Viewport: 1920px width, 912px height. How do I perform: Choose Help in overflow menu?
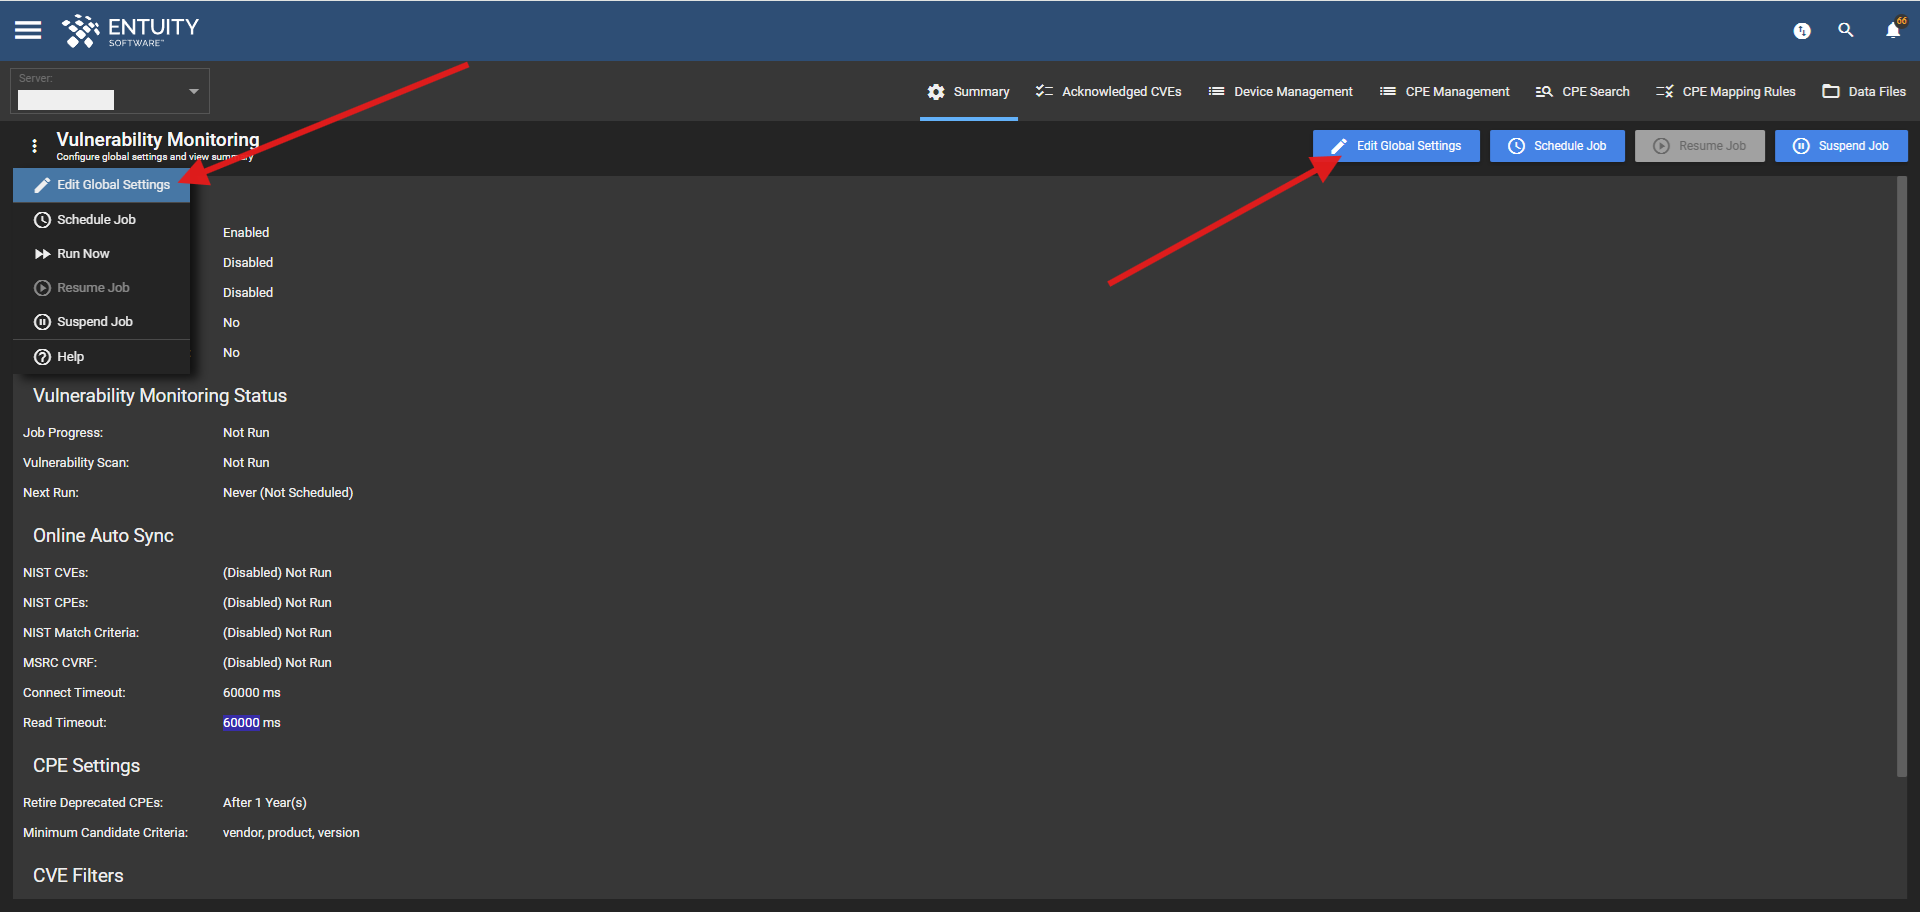[101, 357]
